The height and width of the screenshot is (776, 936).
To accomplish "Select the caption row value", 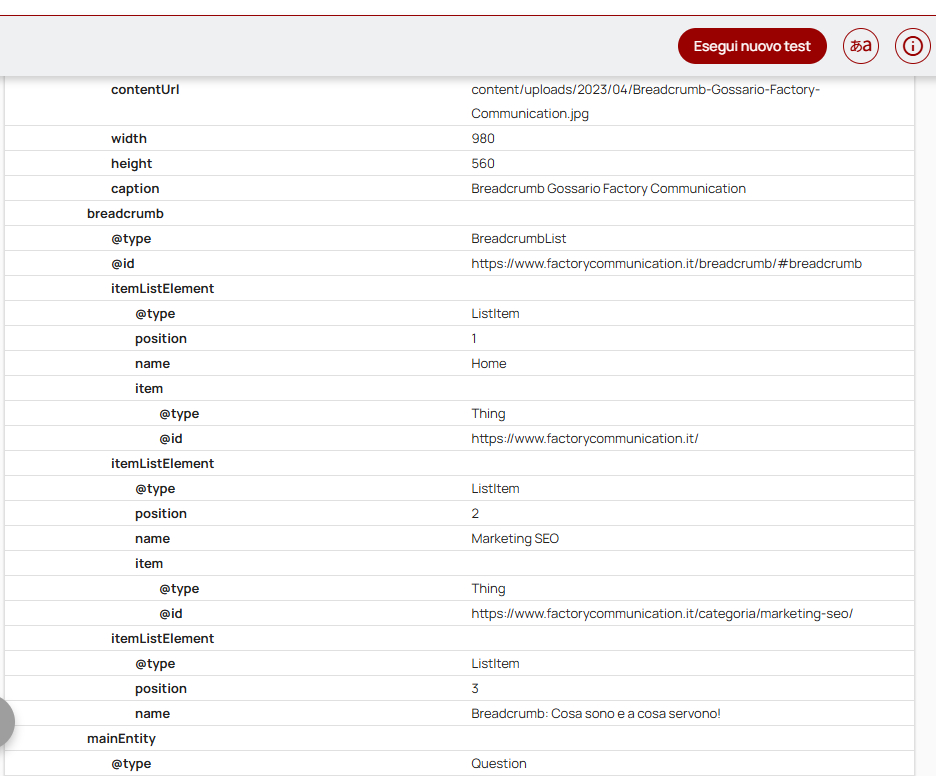I will point(608,188).
